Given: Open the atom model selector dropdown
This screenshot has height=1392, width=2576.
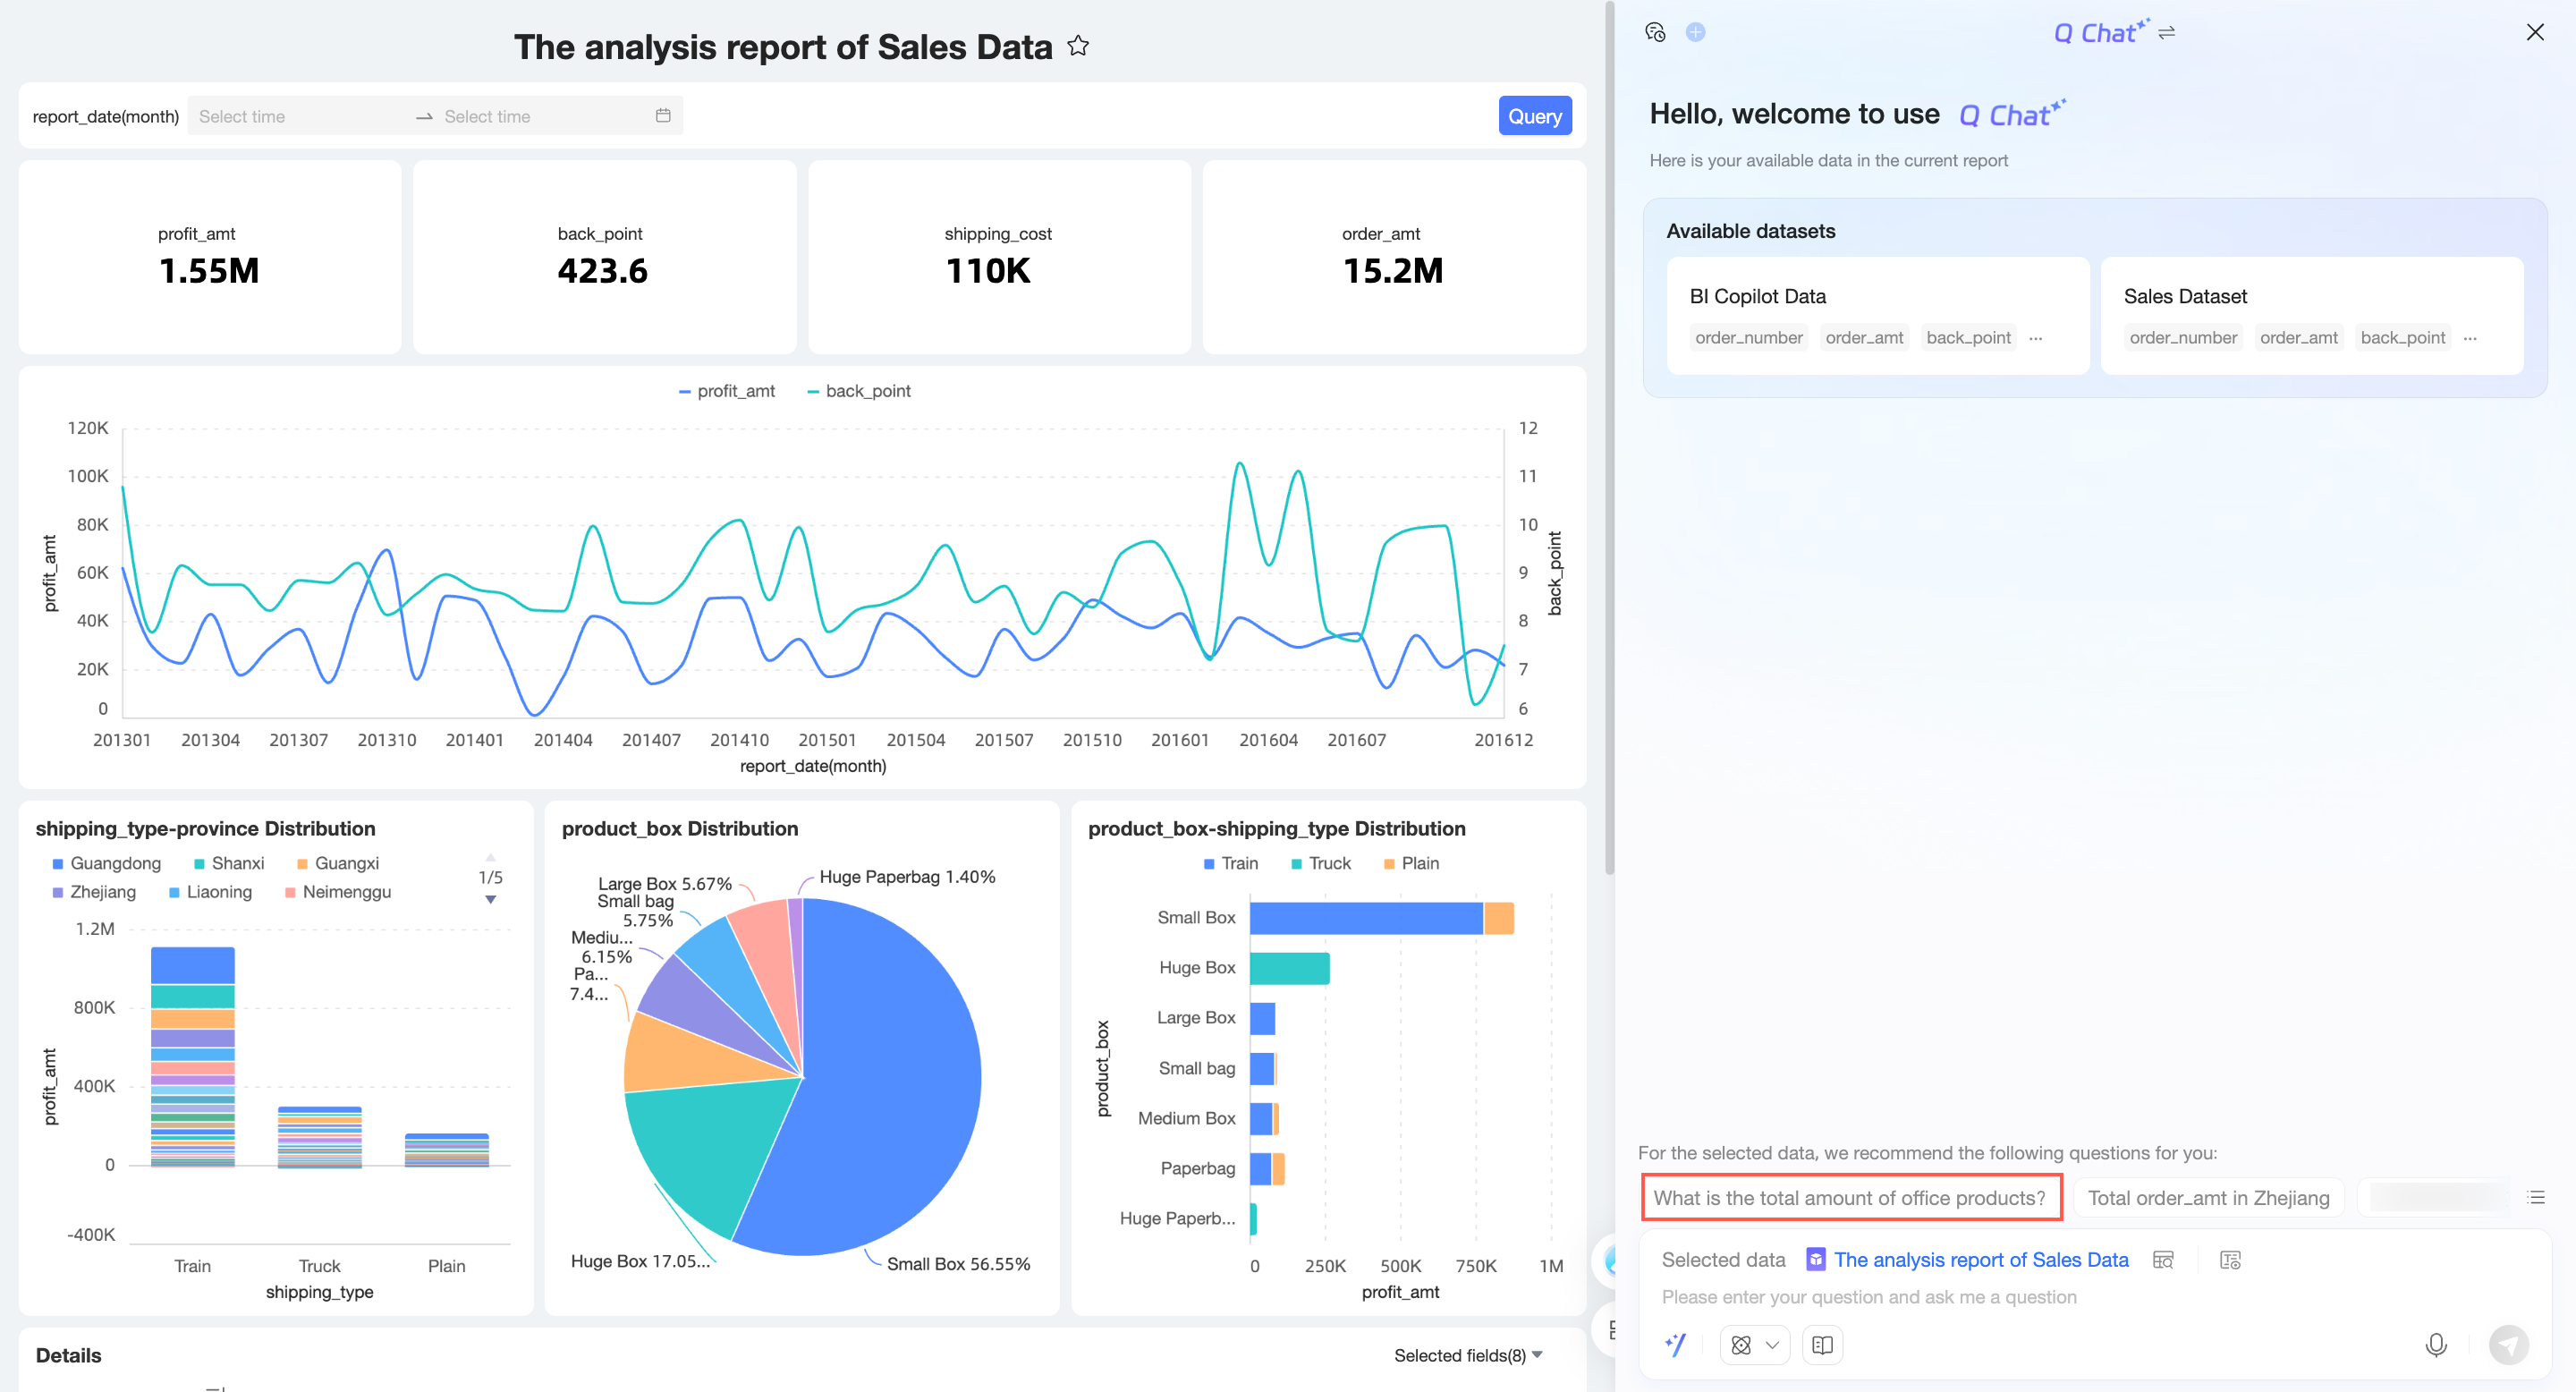Looking at the screenshot, I should point(1754,1345).
